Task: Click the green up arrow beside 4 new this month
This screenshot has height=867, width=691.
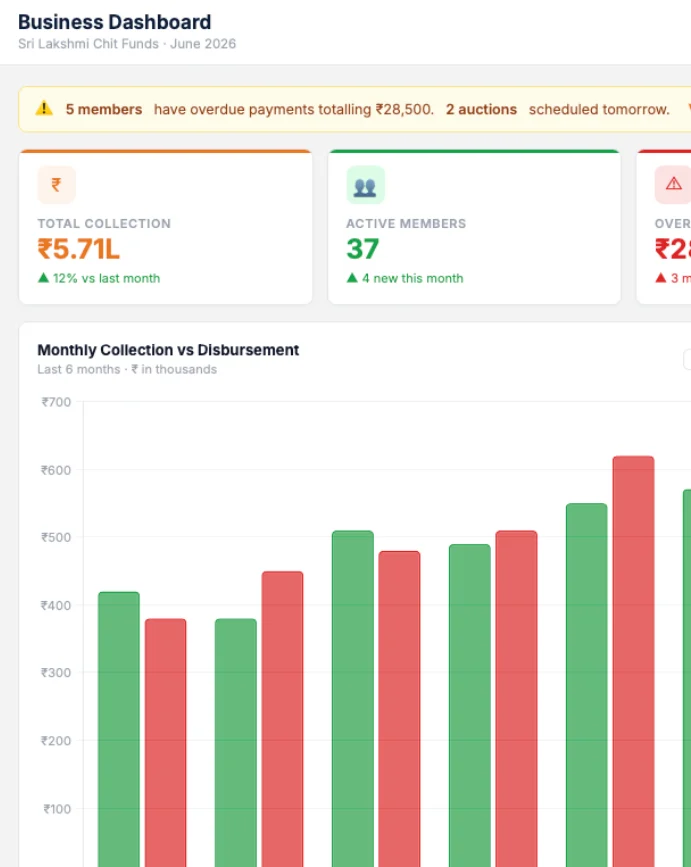Action: 352,278
